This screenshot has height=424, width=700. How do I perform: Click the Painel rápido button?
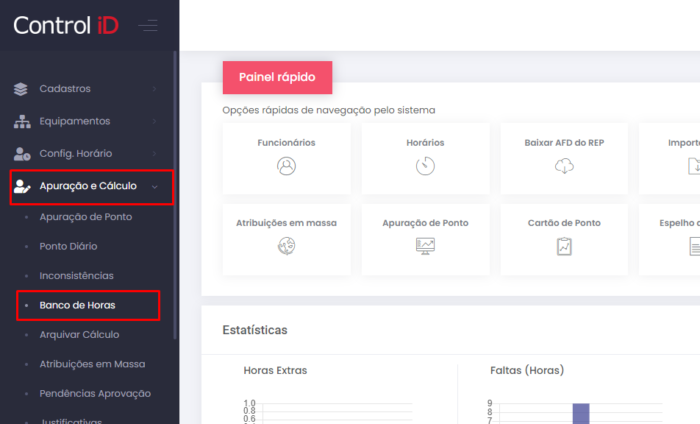277,77
